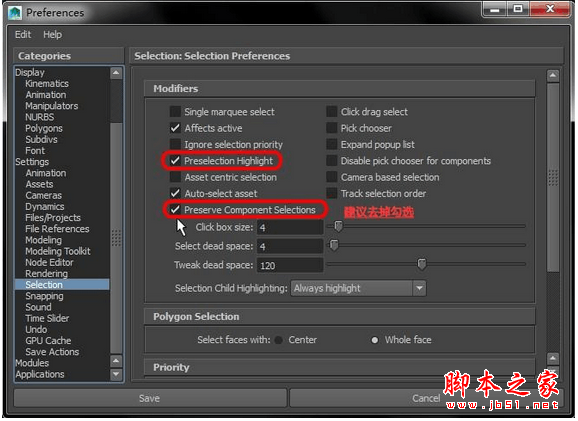Select Undo category
The width and height of the screenshot is (578, 421).
click(36, 330)
